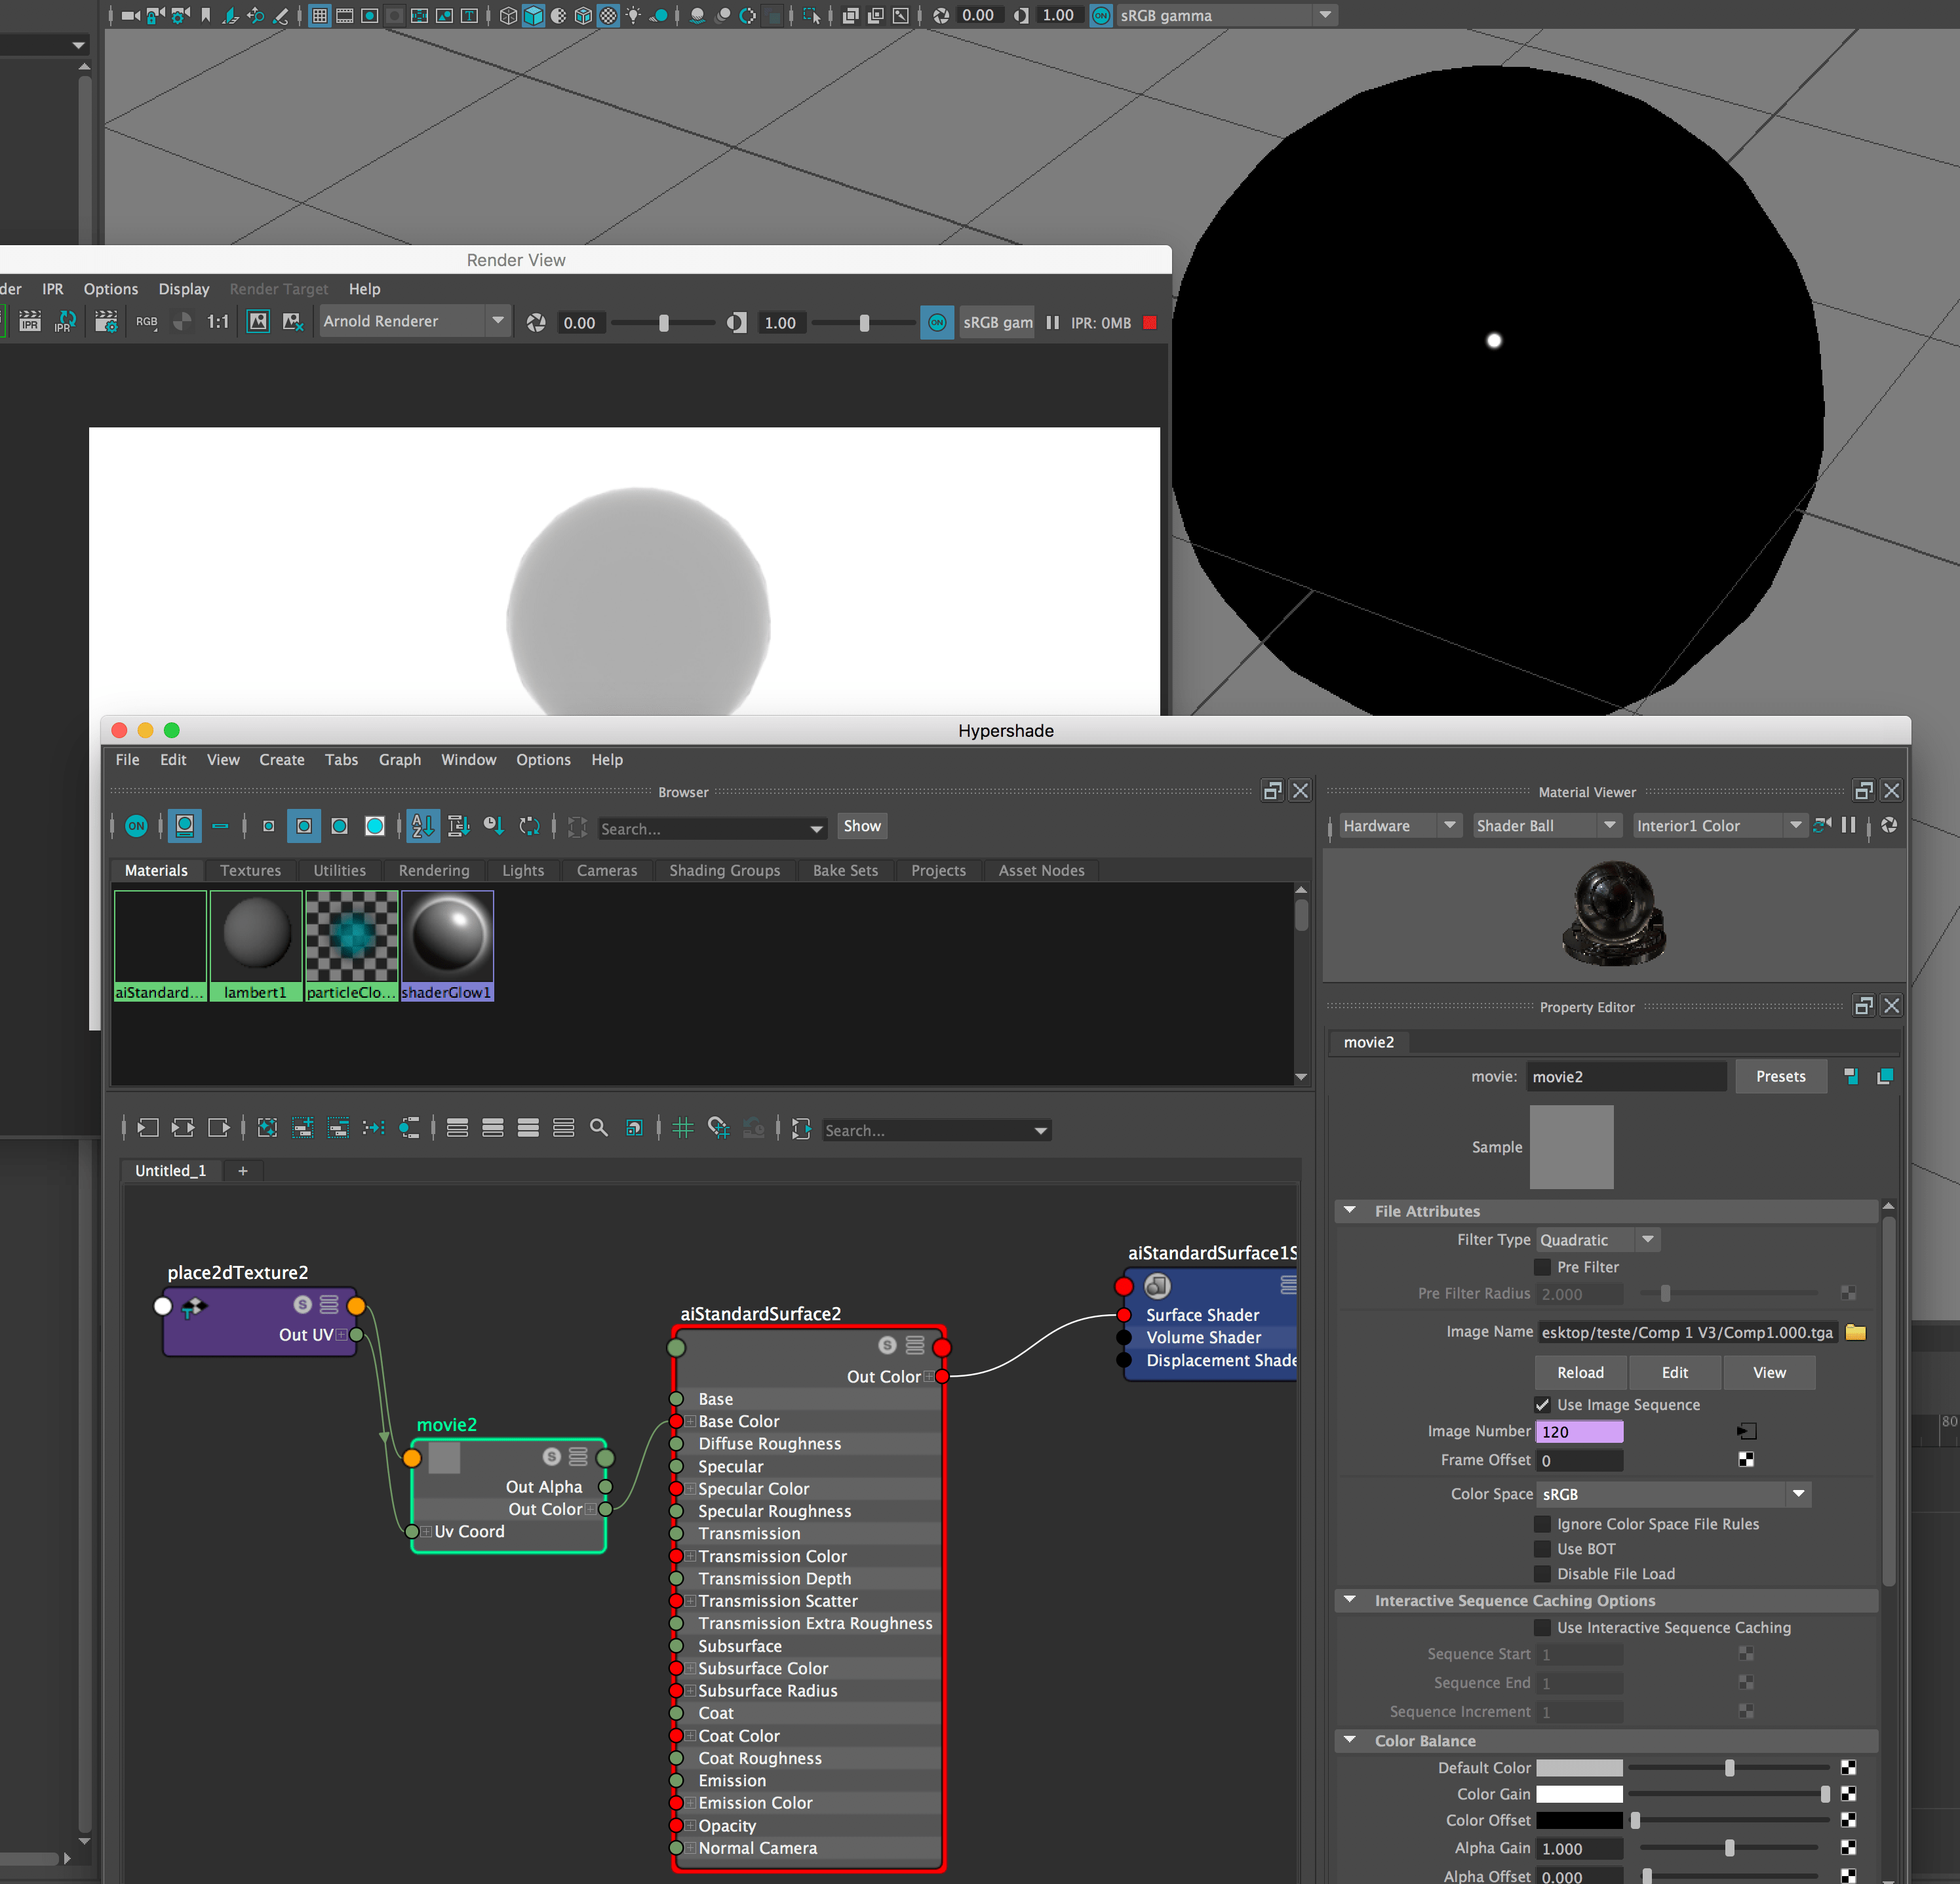Click the Reload button in File Attributes

(x=1580, y=1372)
